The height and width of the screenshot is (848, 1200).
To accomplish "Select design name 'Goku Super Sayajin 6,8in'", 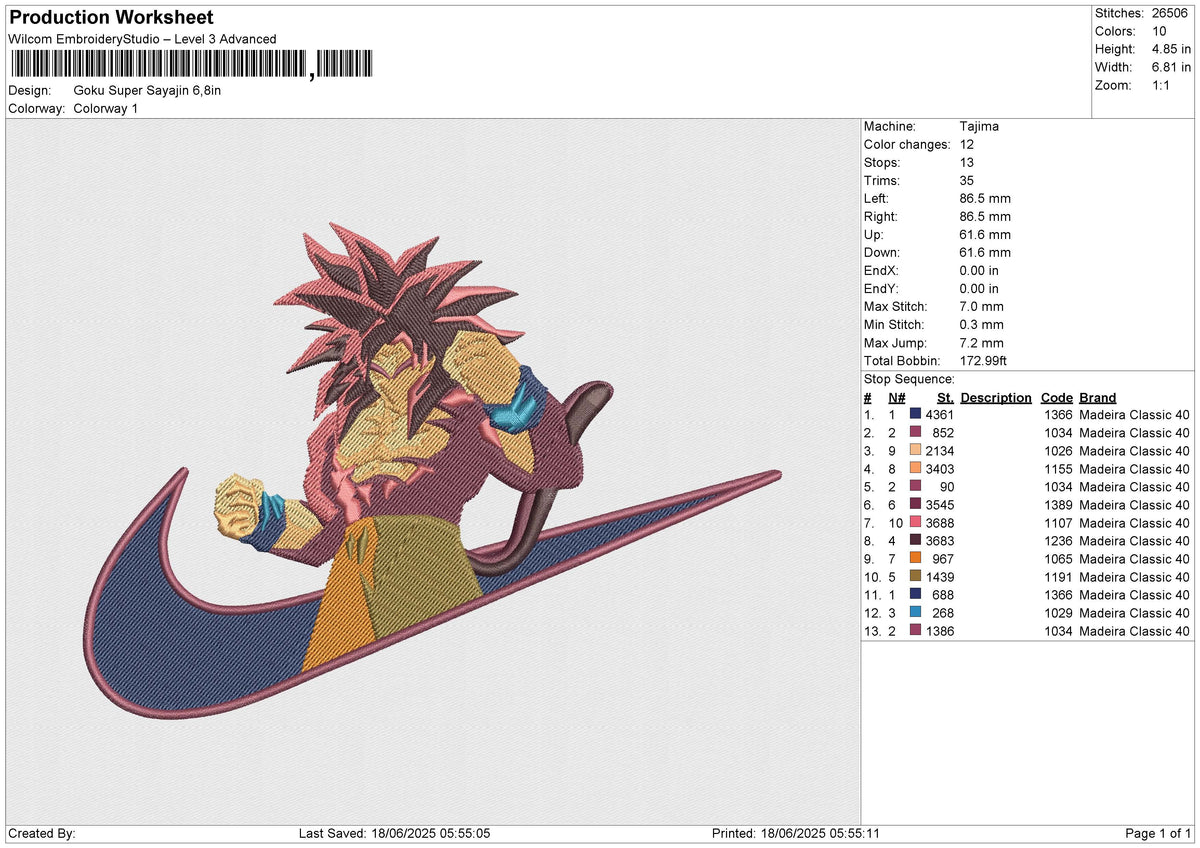I will 147,90.
